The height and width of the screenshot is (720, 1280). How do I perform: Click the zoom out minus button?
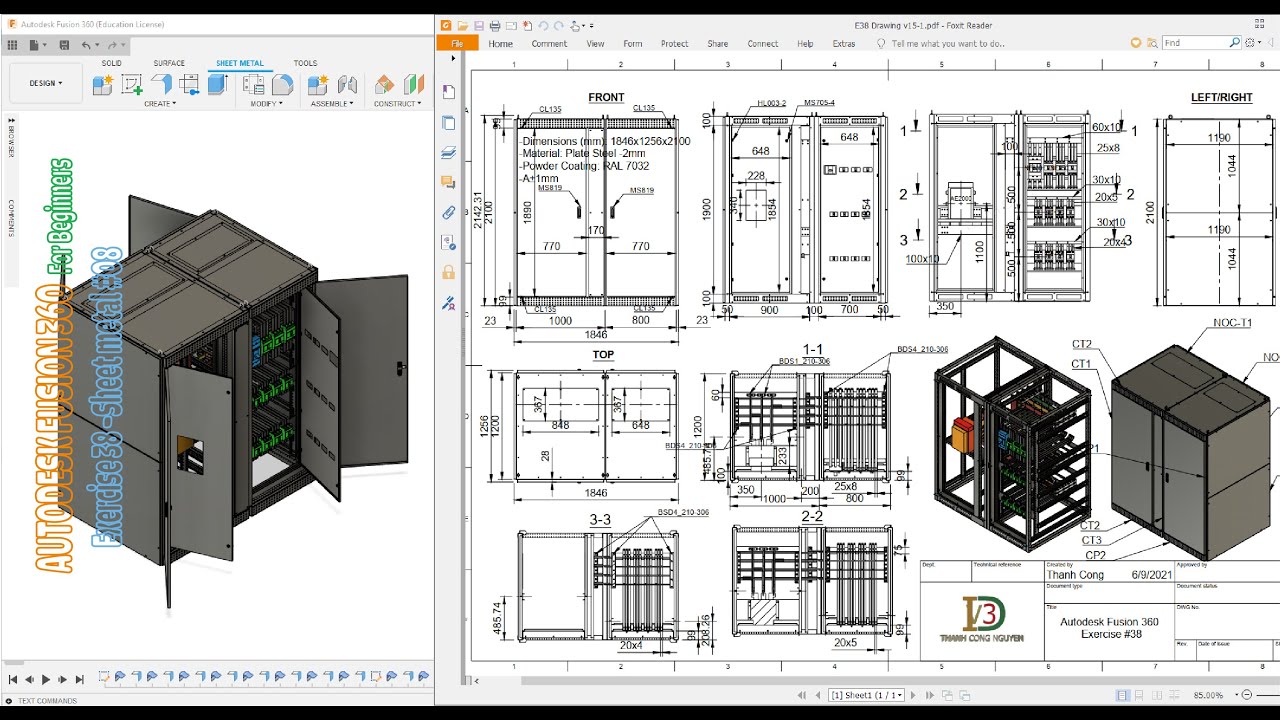[x=1245, y=695]
